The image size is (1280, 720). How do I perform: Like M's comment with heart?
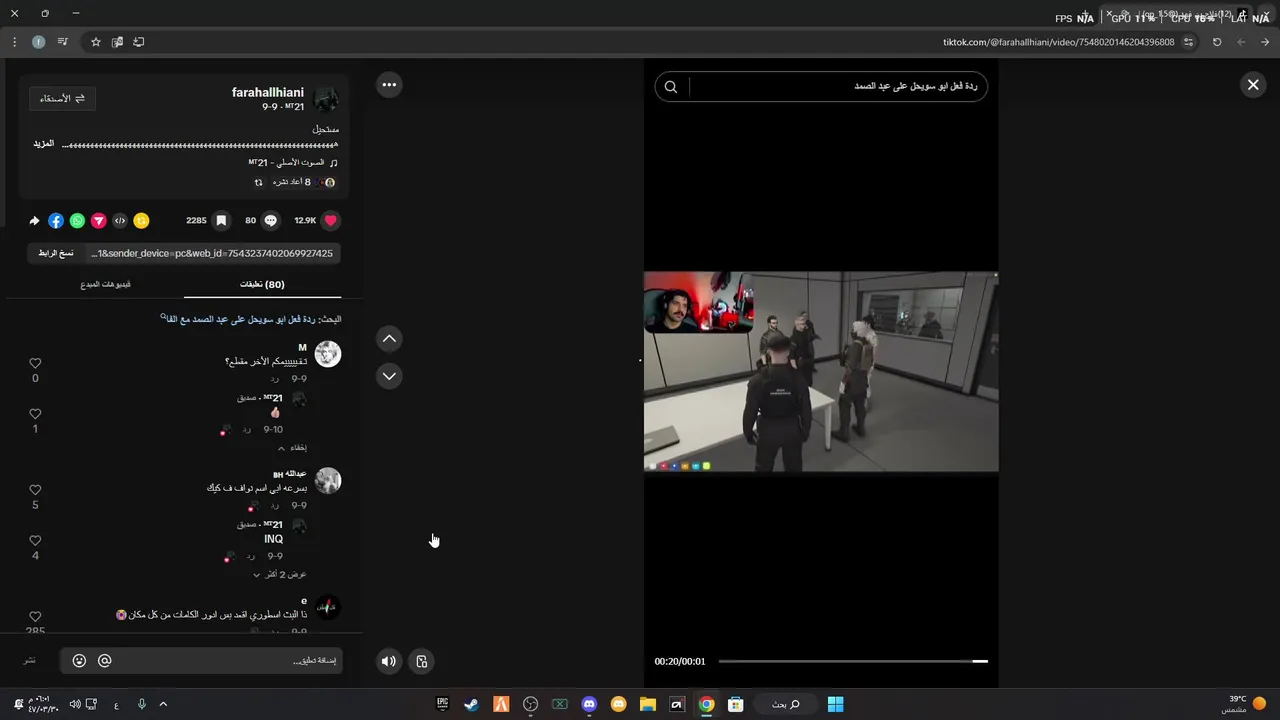[35, 363]
